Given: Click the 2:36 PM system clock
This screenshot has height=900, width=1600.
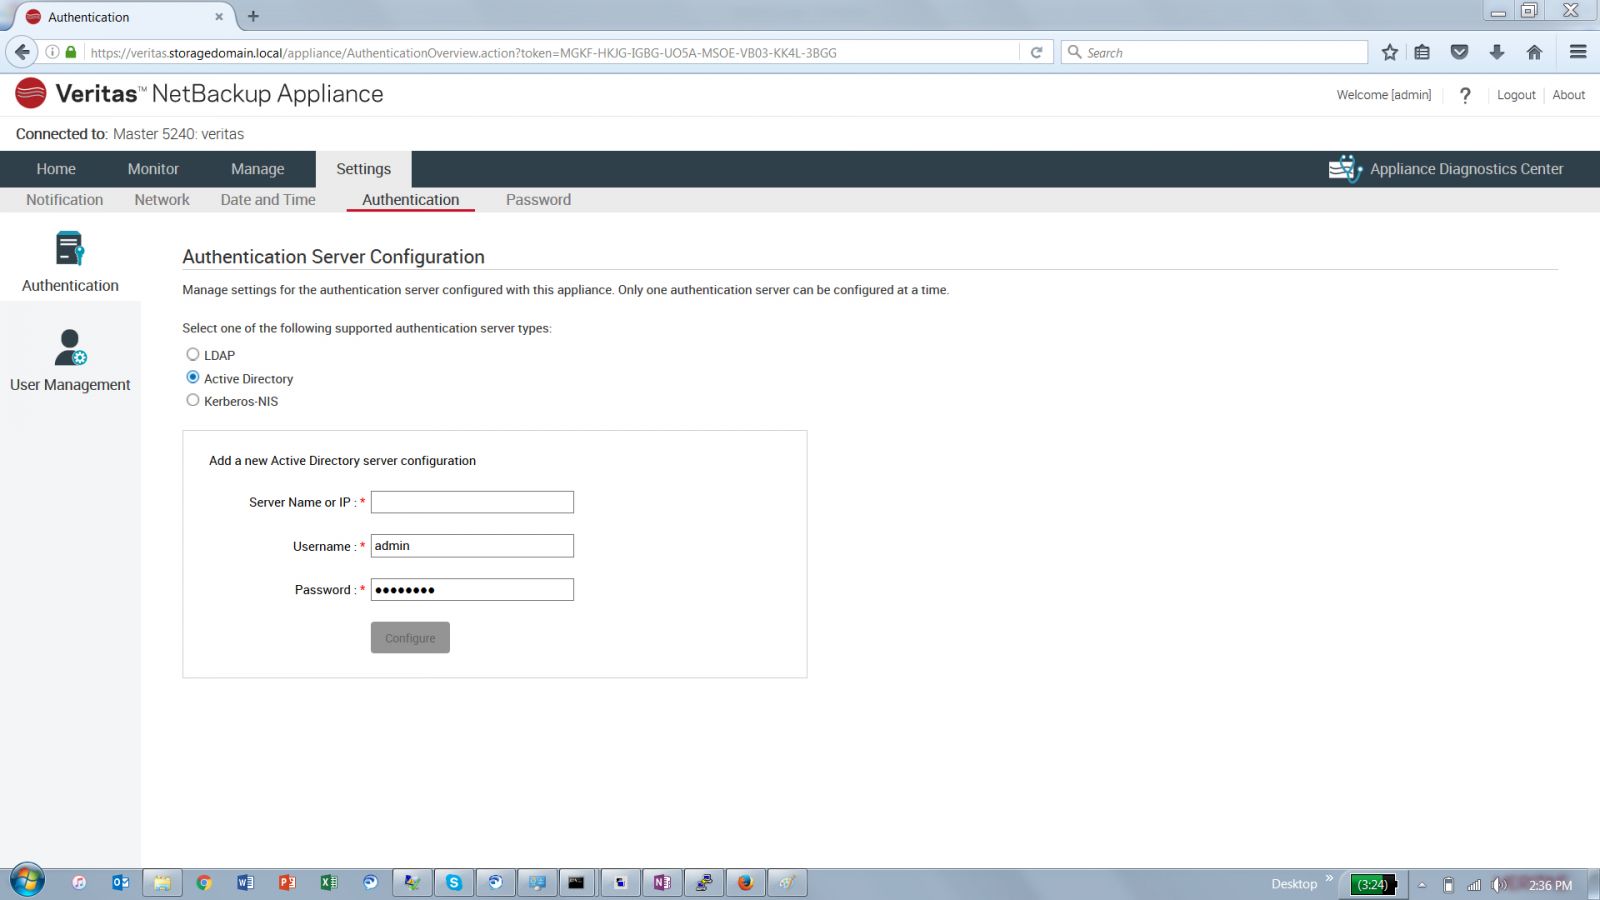Looking at the screenshot, I should 1550,885.
